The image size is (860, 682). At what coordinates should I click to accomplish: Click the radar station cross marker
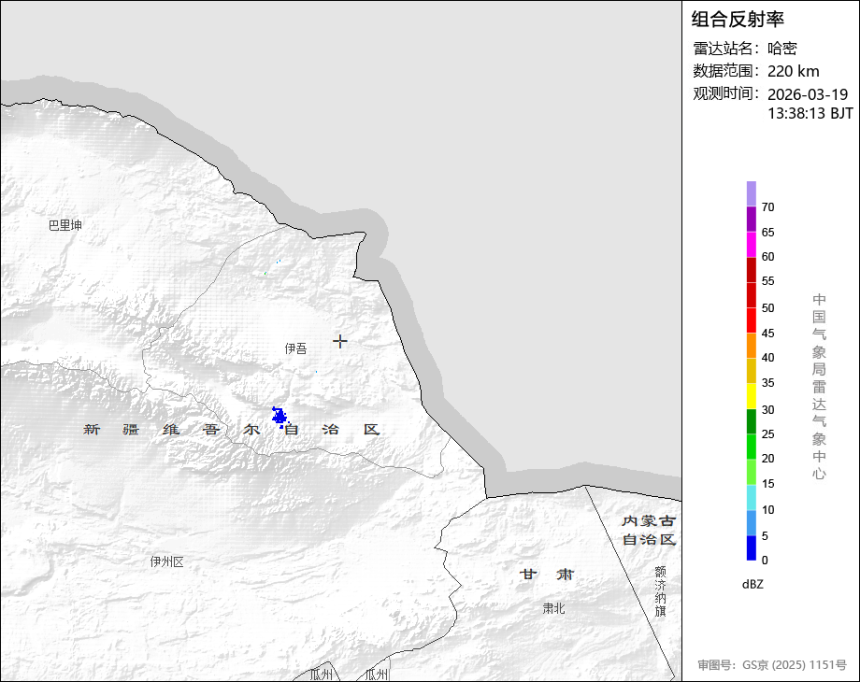click(x=340, y=341)
